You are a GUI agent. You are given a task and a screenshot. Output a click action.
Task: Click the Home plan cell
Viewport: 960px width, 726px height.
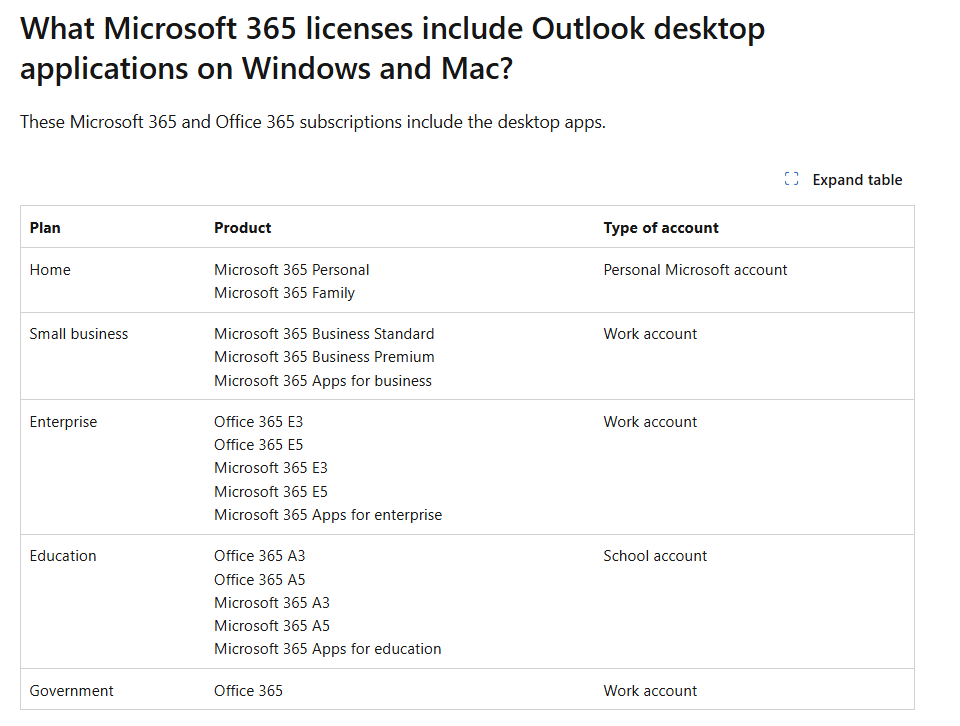50,270
